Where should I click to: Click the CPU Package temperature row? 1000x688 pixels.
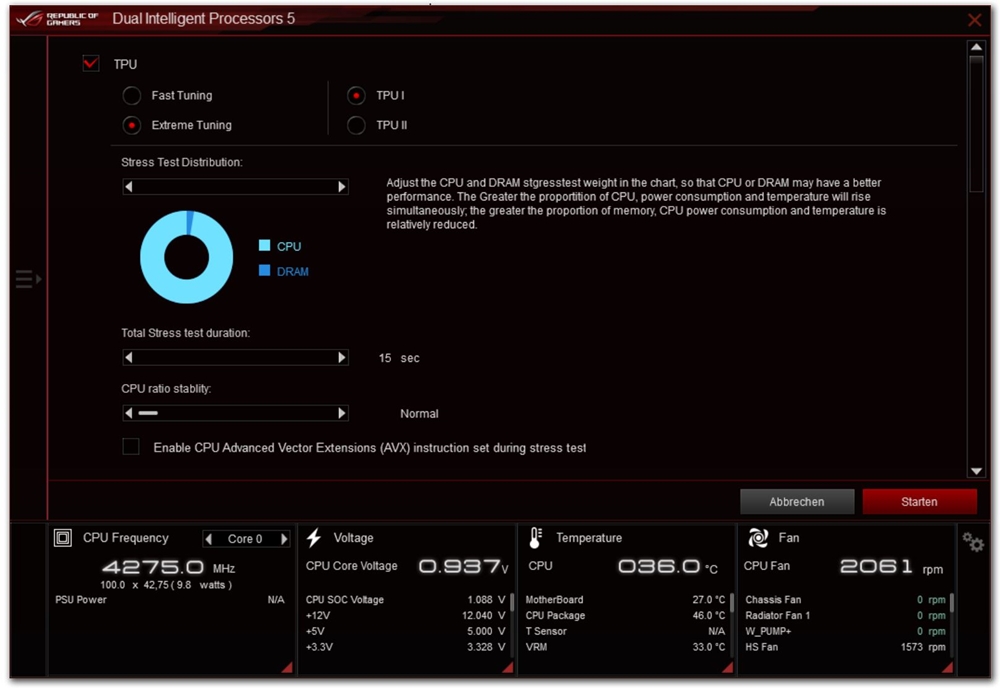(625, 616)
